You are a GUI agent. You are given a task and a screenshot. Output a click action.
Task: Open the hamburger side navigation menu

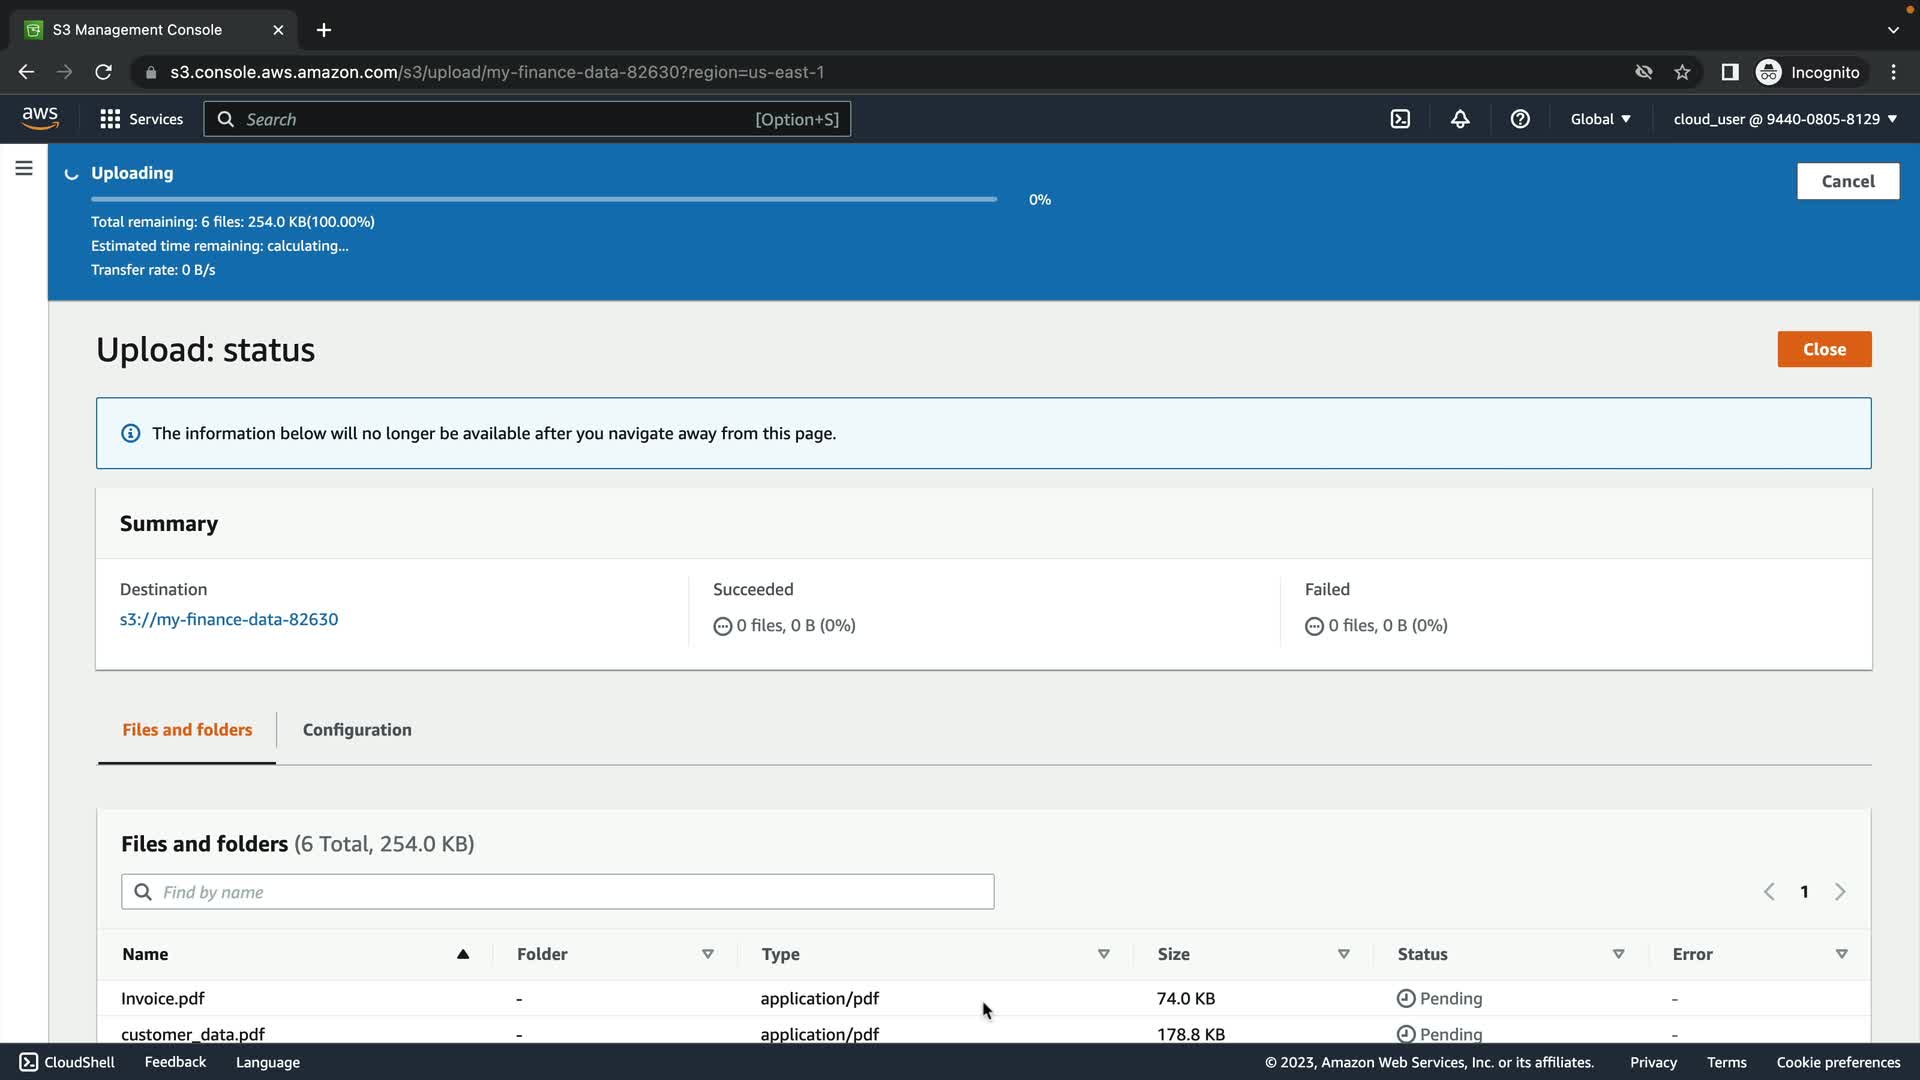tap(24, 168)
